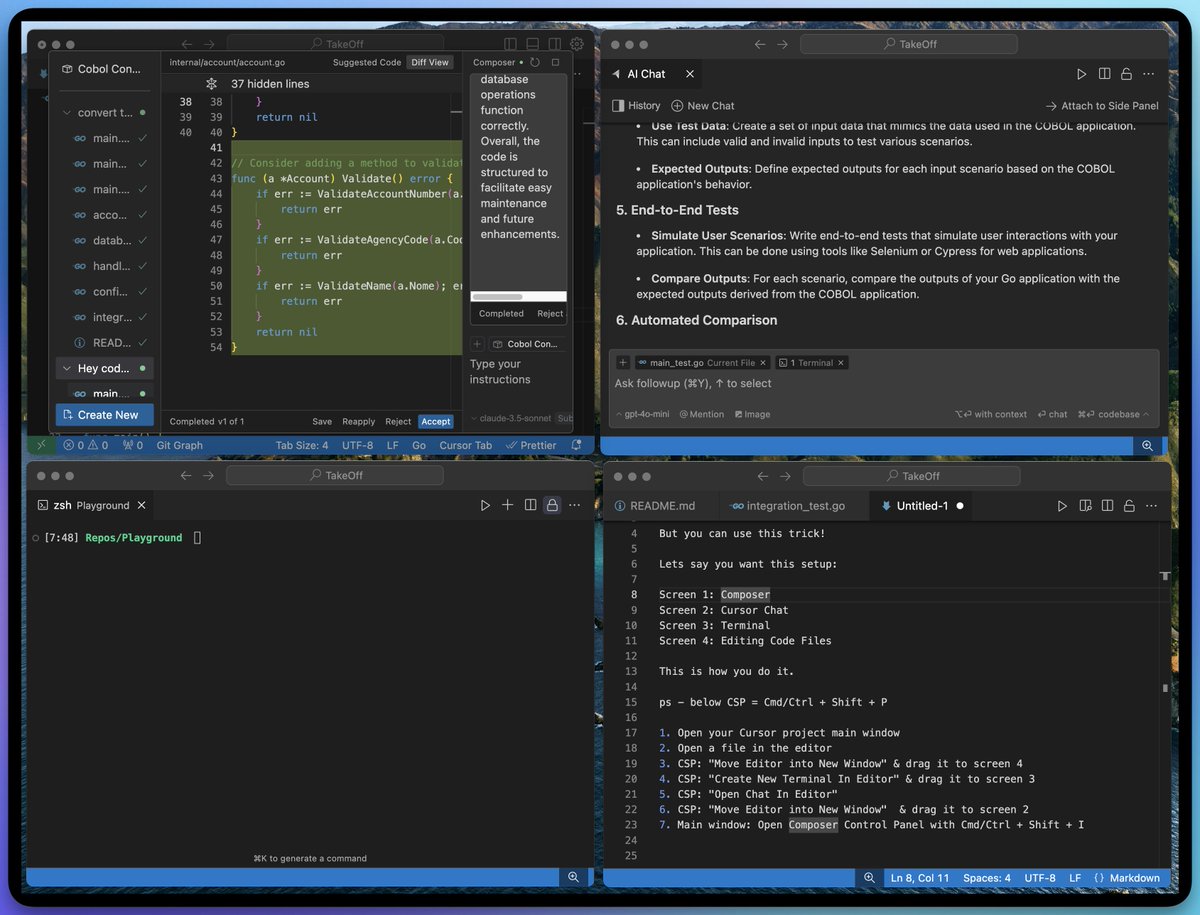
Task: Open remote window icon in Composer window status bar
Action: [x=40, y=445]
